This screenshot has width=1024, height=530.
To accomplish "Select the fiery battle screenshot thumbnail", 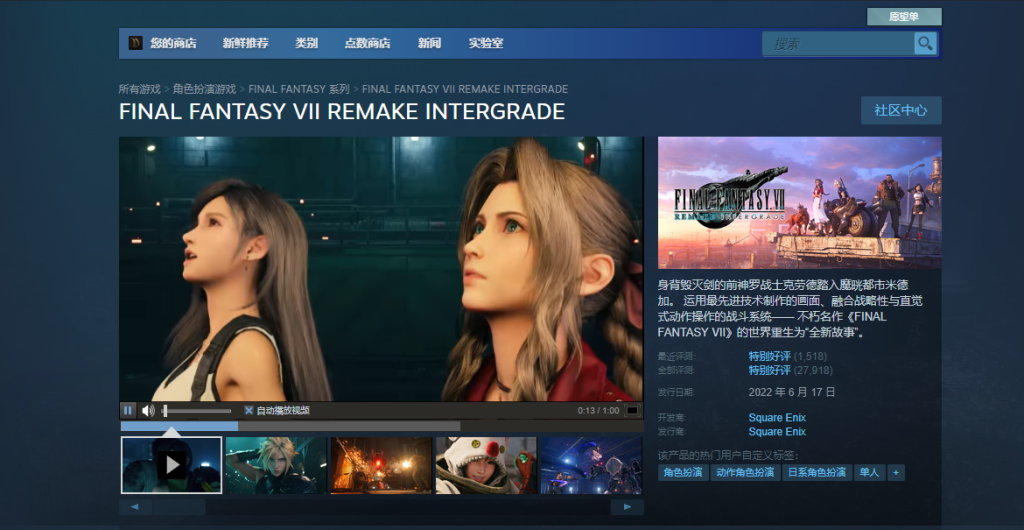I will tap(381, 465).
